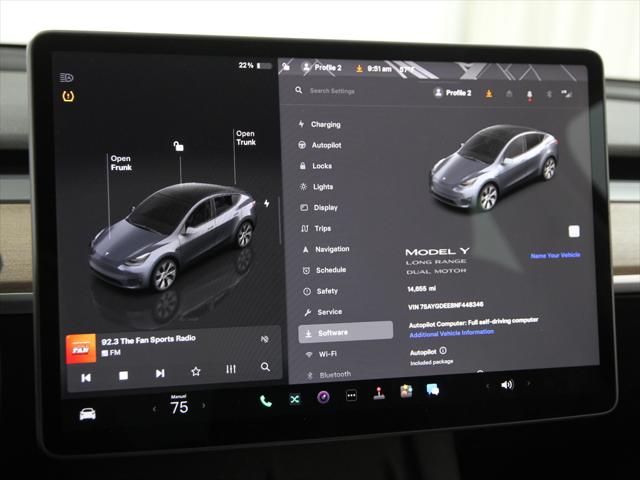
Task: Tap the dashcam microphone icon with red dot
Action: point(529,95)
